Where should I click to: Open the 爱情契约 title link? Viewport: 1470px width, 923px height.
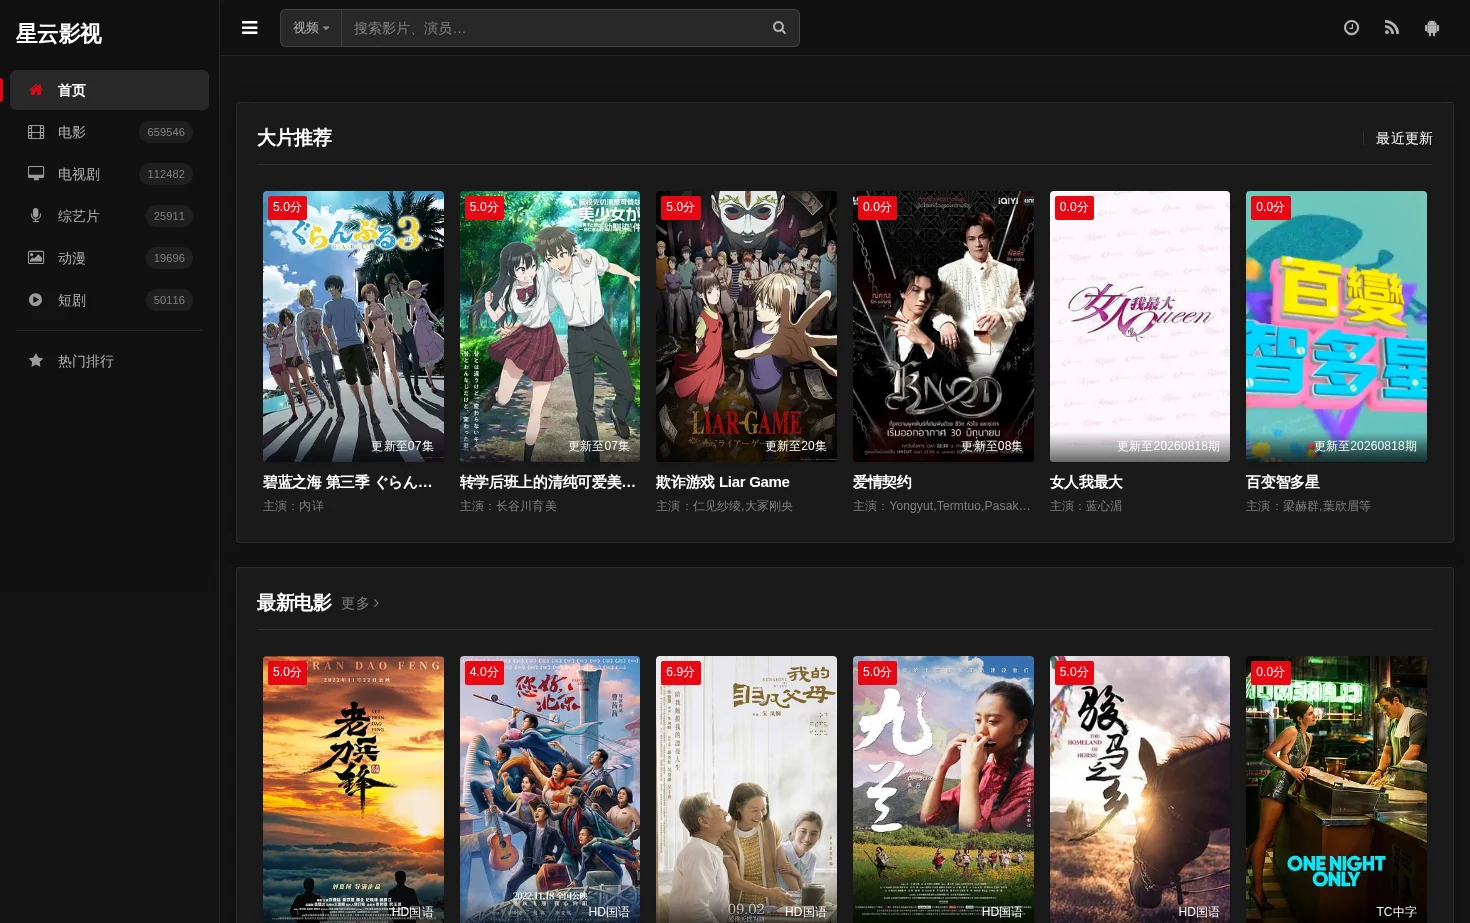882,482
